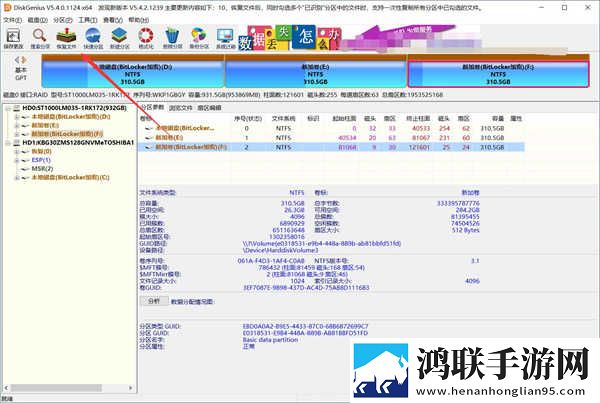This screenshot has width=600, height=403.
Task: Click the horizontal scrollbar under disk tree
Action: pyautogui.click(x=56, y=388)
